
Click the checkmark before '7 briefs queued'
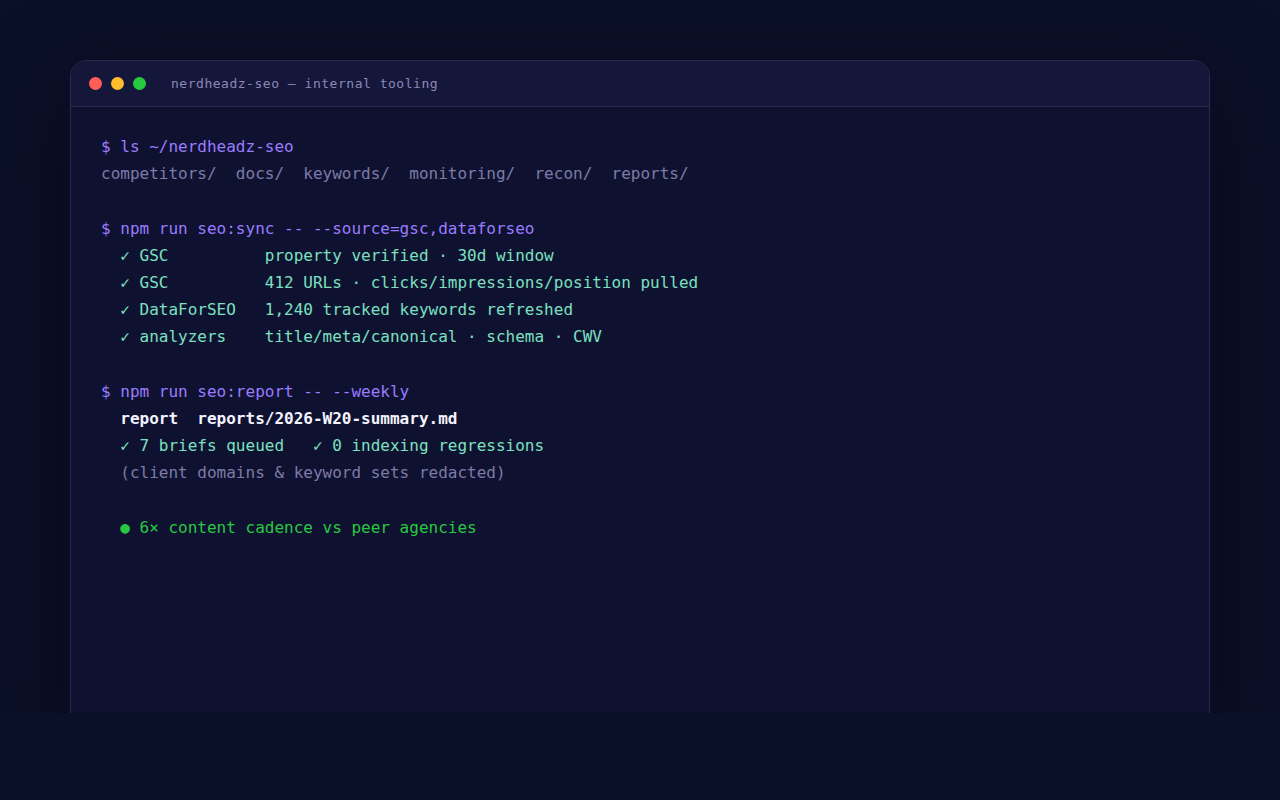click(125, 446)
